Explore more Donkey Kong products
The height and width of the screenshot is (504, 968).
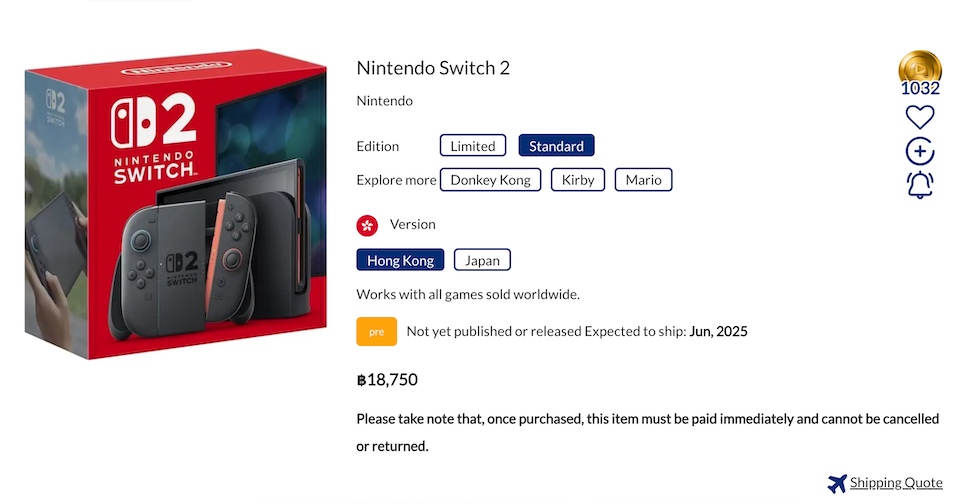click(x=492, y=180)
